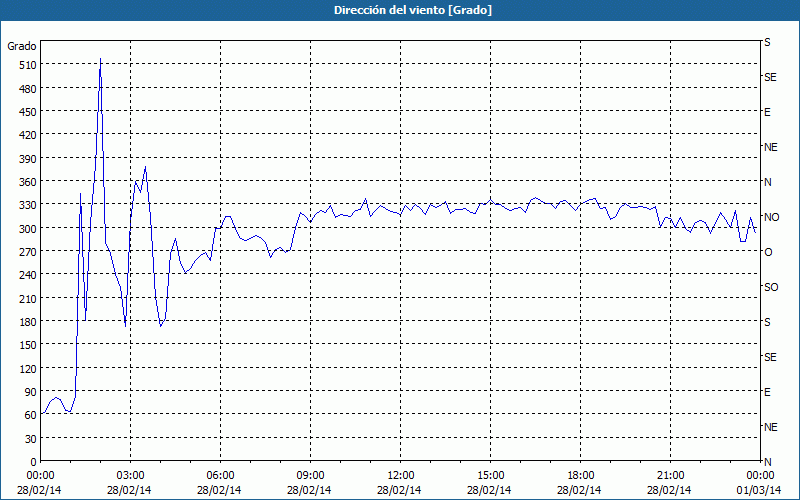Click the 210 value on the left axis
The height and width of the screenshot is (500, 800).
[28, 299]
